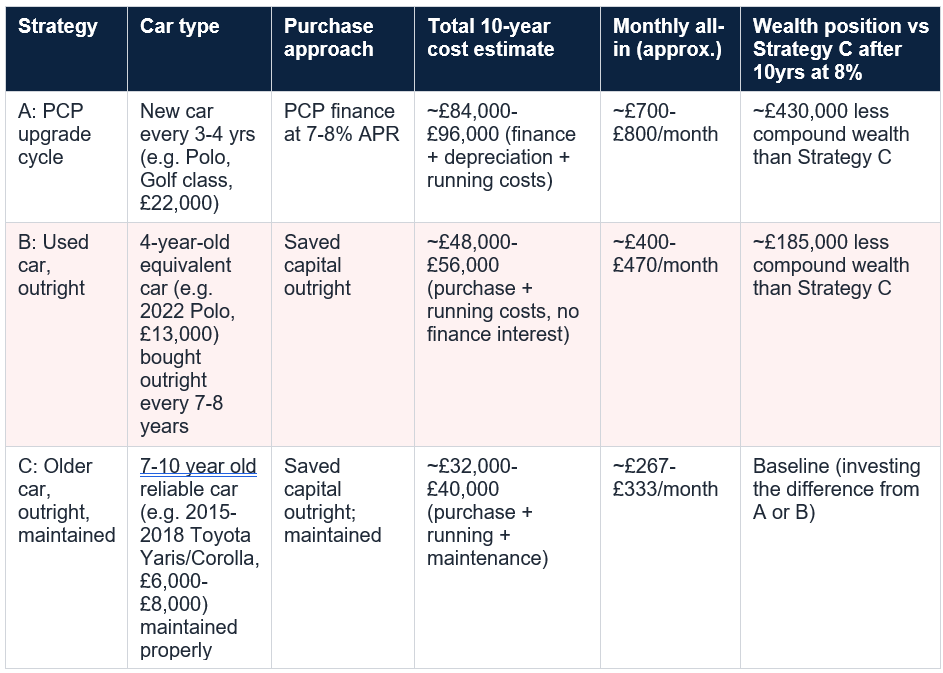943x673 pixels.
Task: Select the '~£430,000 less compound wealth' cell
Action: tap(840, 157)
